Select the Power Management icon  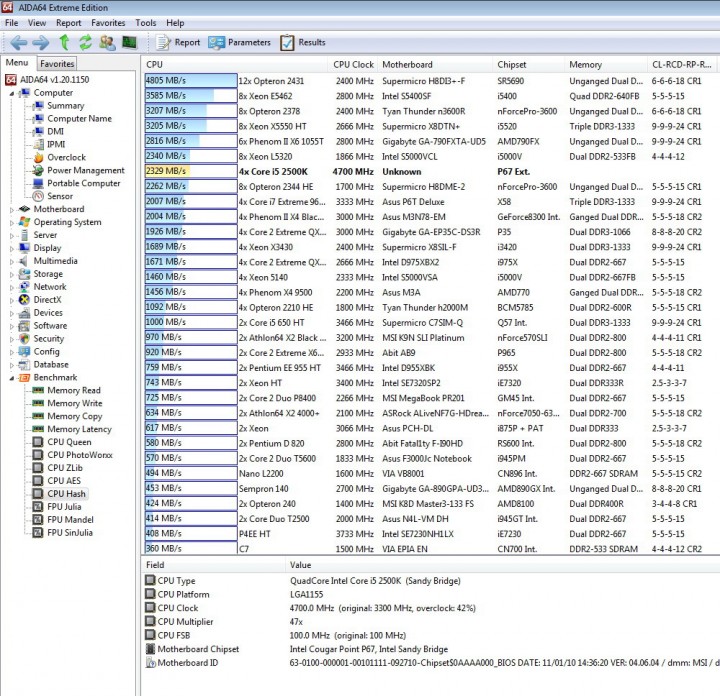click(39, 170)
